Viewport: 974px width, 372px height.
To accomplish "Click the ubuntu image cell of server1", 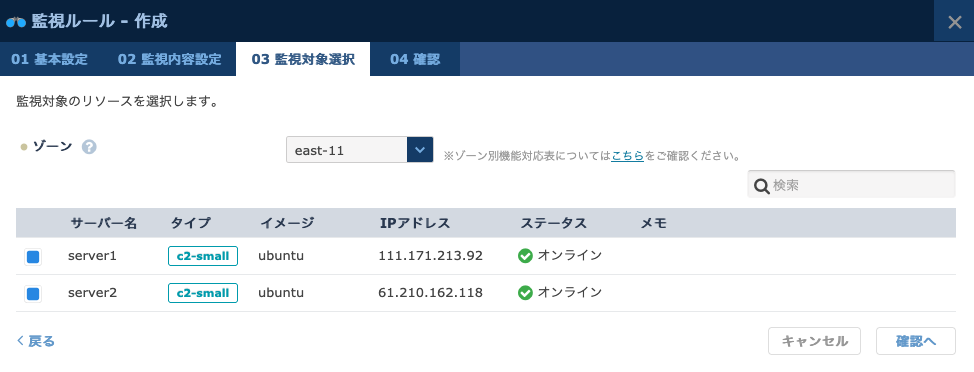I will (281, 256).
